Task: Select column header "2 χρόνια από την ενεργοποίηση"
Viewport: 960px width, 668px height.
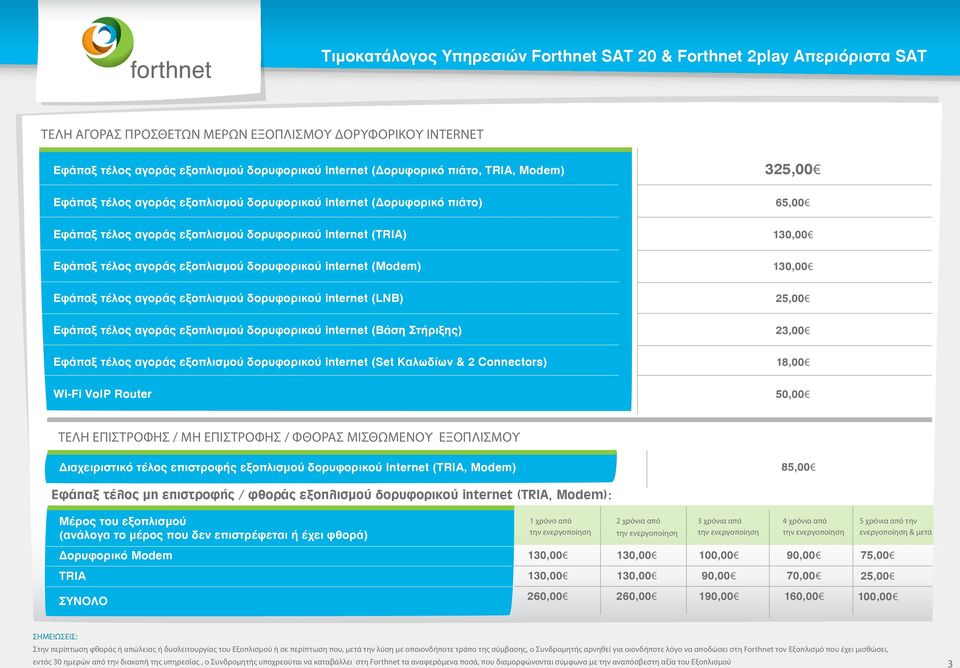Action: click(x=647, y=527)
